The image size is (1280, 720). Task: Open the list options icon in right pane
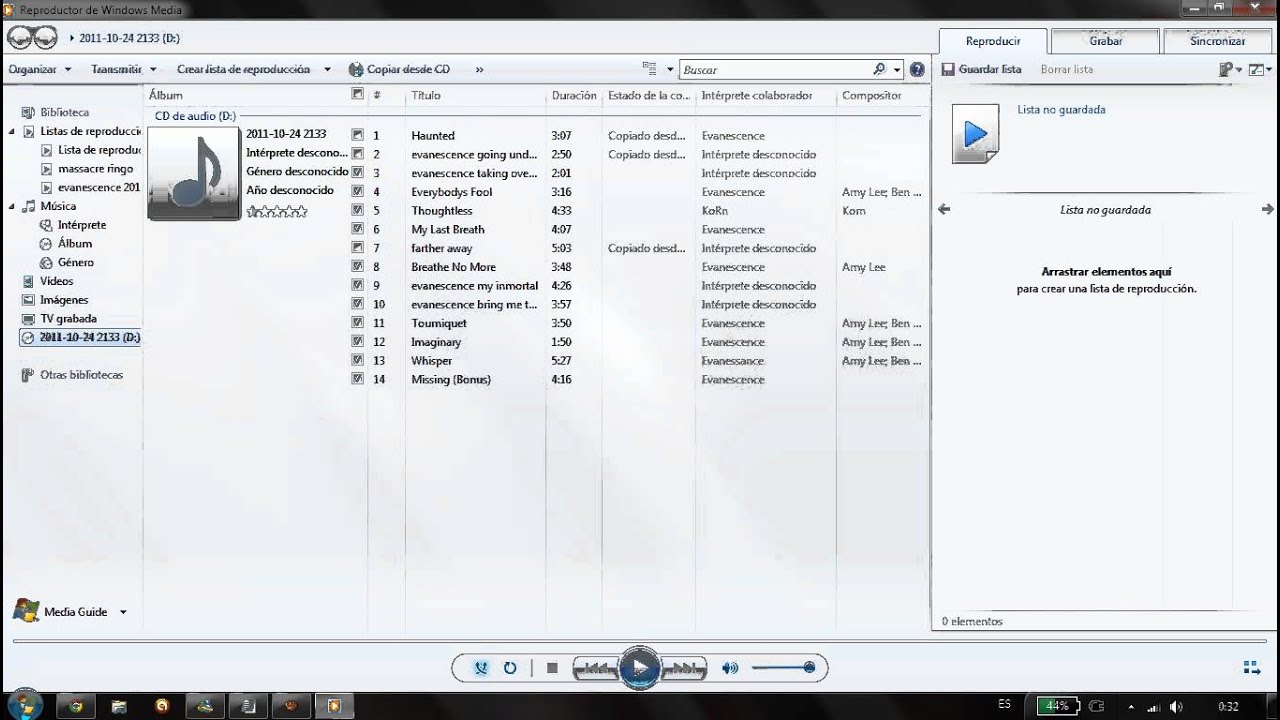tap(1226, 70)
